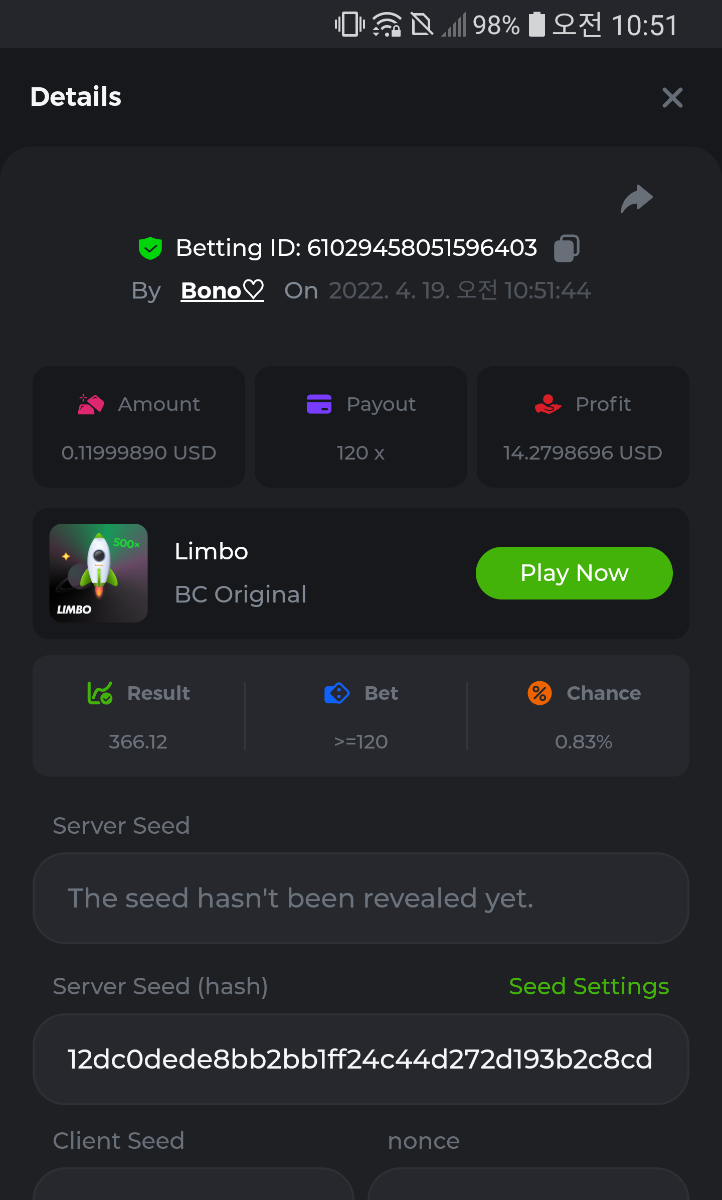Open Seed Settings link
The height and width of the screenshot is (1200, 722).
589,986
